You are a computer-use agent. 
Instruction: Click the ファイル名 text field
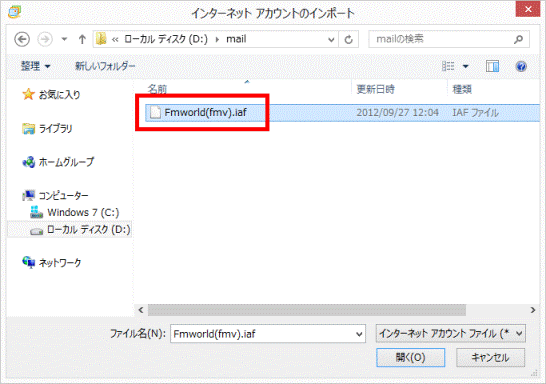[267, 334]
